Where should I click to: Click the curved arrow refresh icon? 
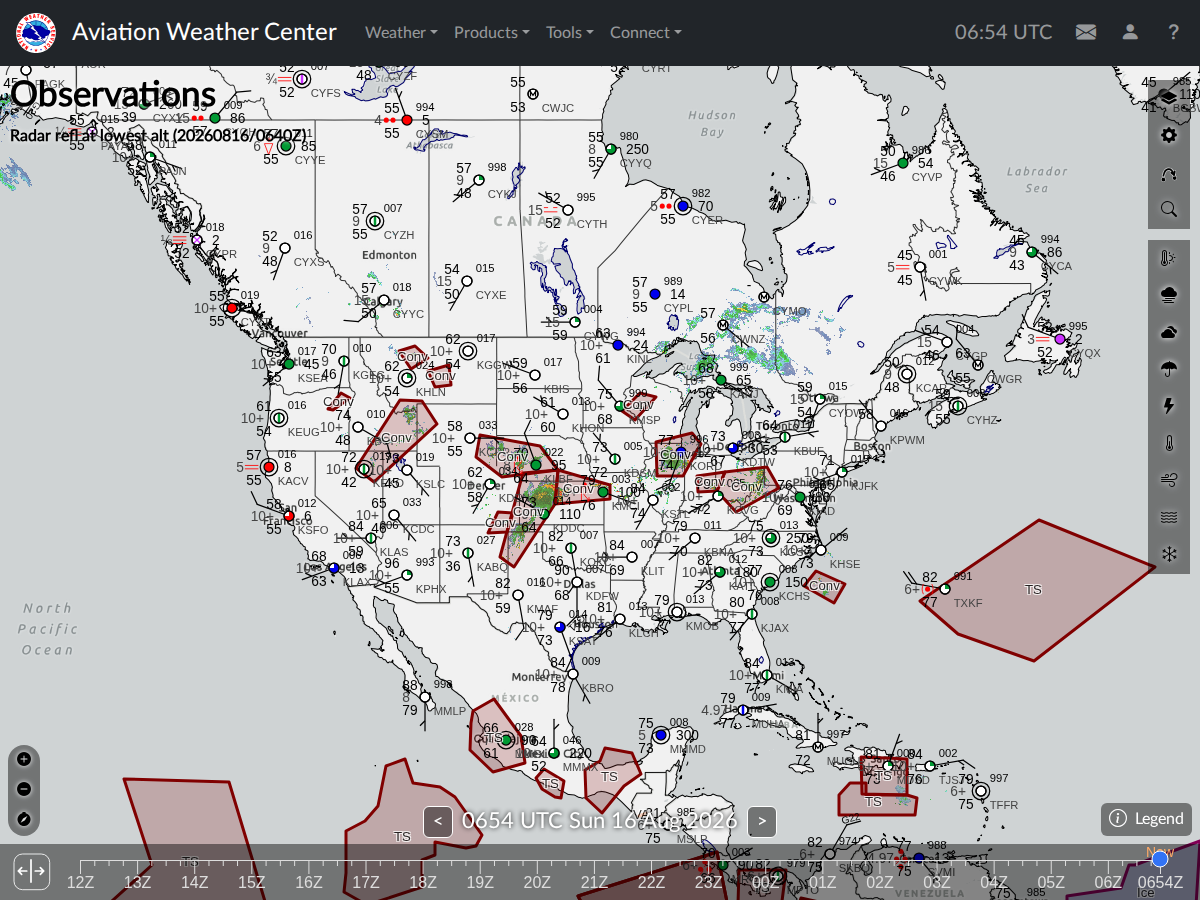(1168, 173)
